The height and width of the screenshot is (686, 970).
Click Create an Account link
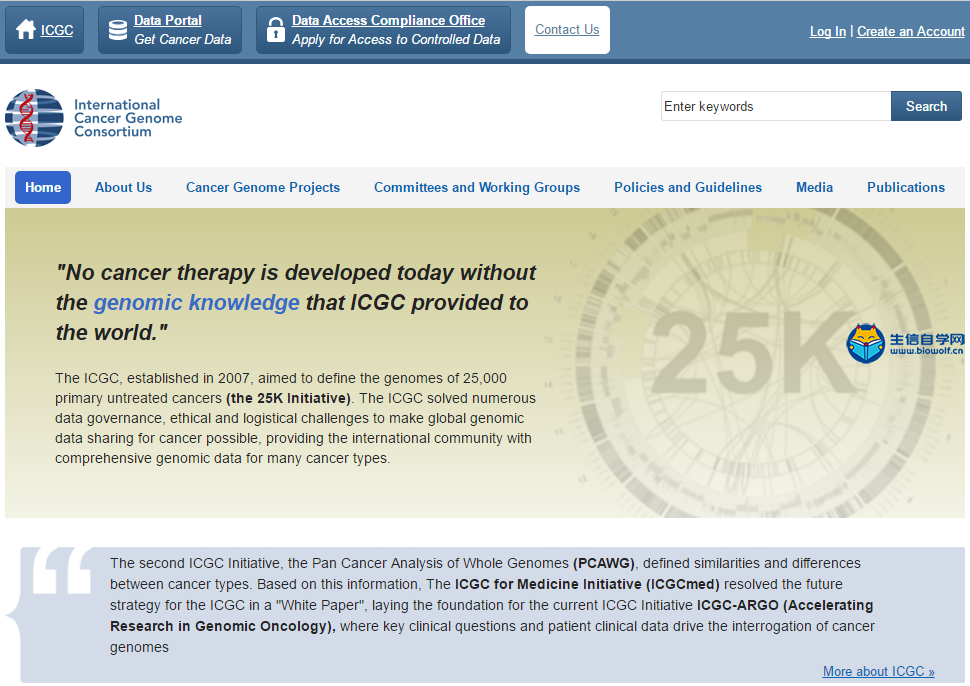[x=911, y=32]
